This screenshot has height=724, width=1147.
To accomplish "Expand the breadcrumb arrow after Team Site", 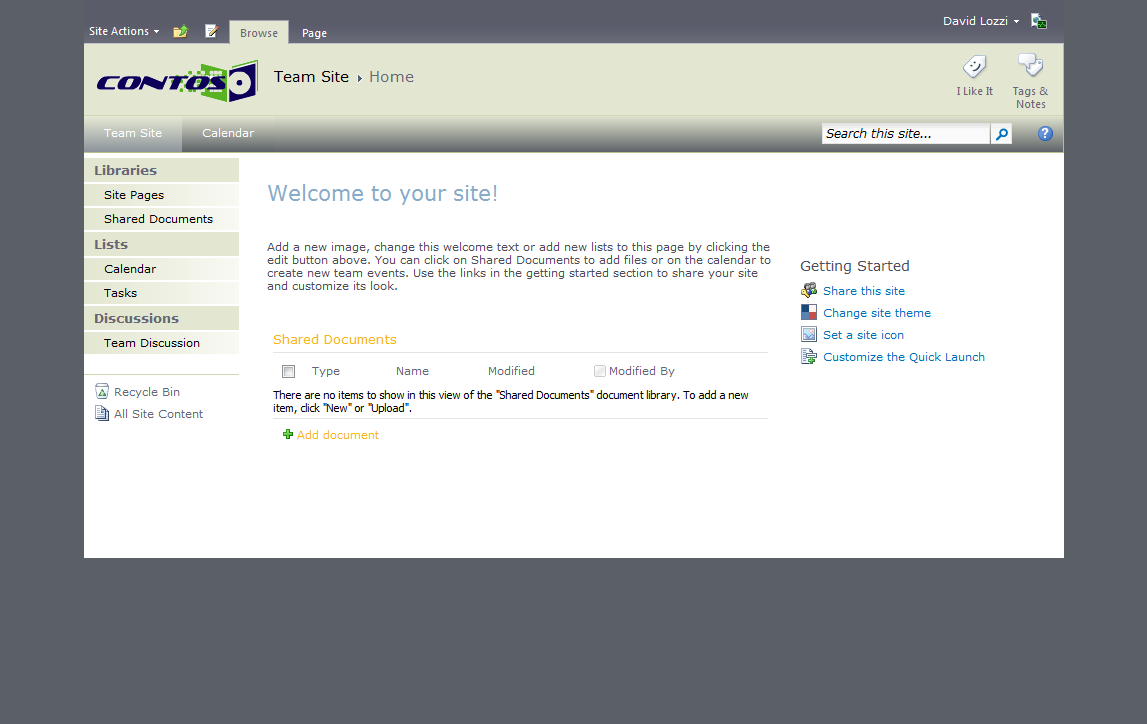I will point(359,78).
